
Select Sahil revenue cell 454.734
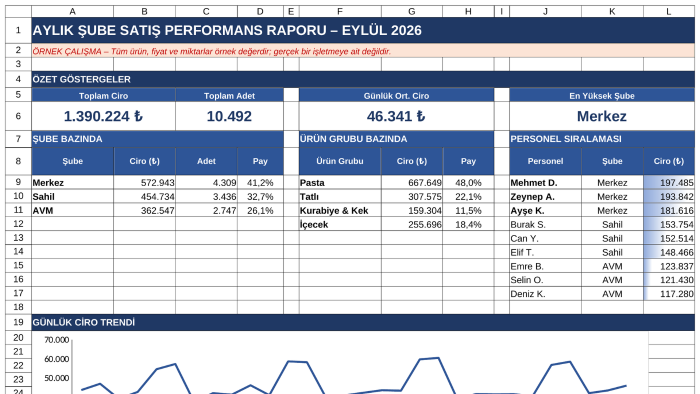point(144,196)
